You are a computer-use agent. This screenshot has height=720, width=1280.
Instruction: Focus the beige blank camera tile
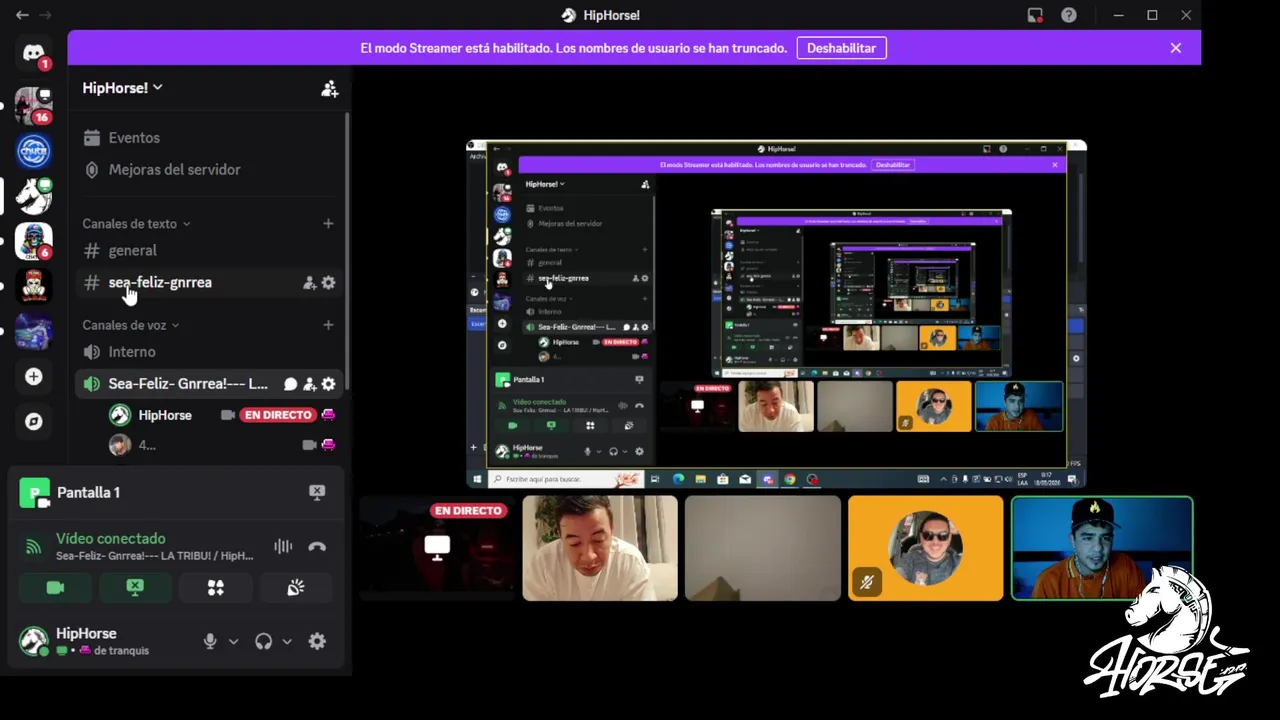[x=763, y=549]
